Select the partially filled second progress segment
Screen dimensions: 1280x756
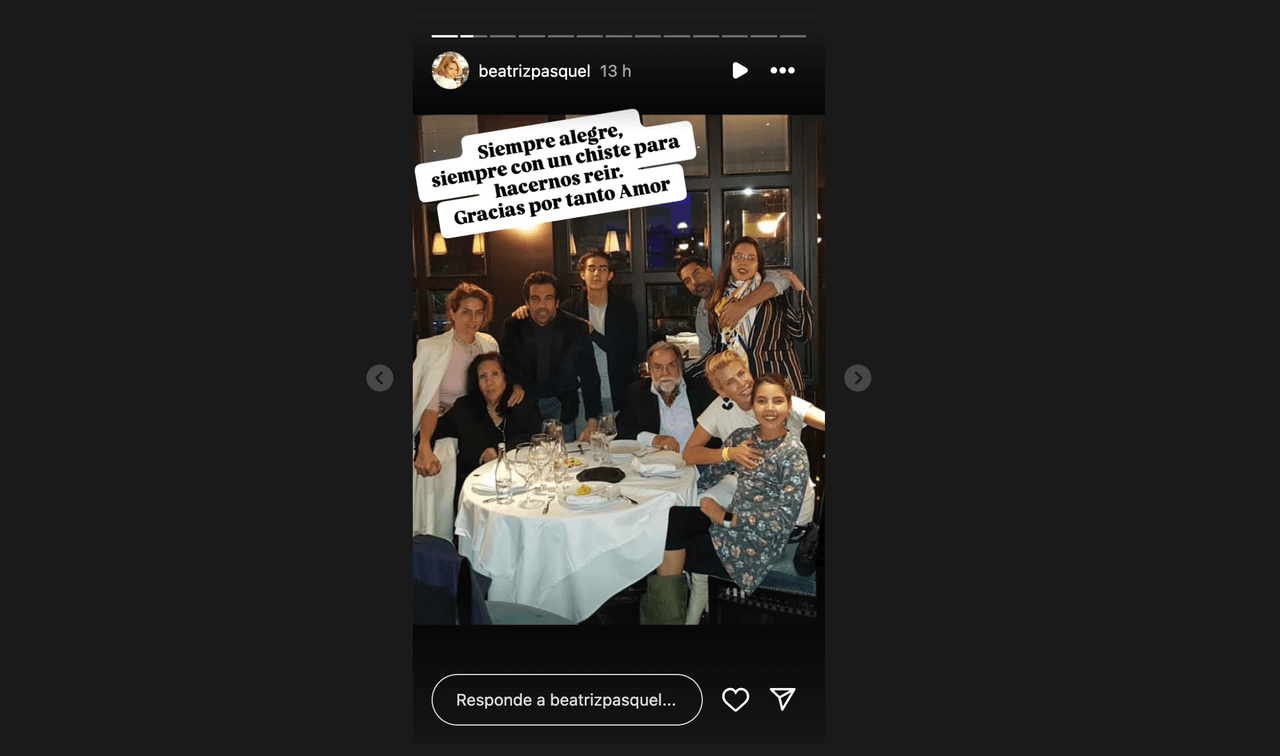coord(473,36)
